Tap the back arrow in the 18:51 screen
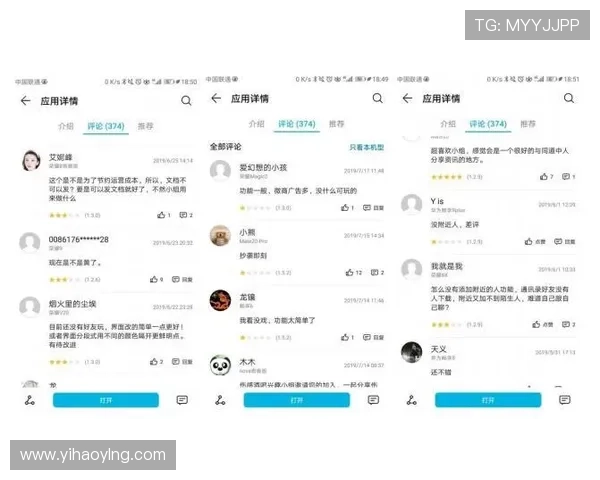 click(408, 98)
